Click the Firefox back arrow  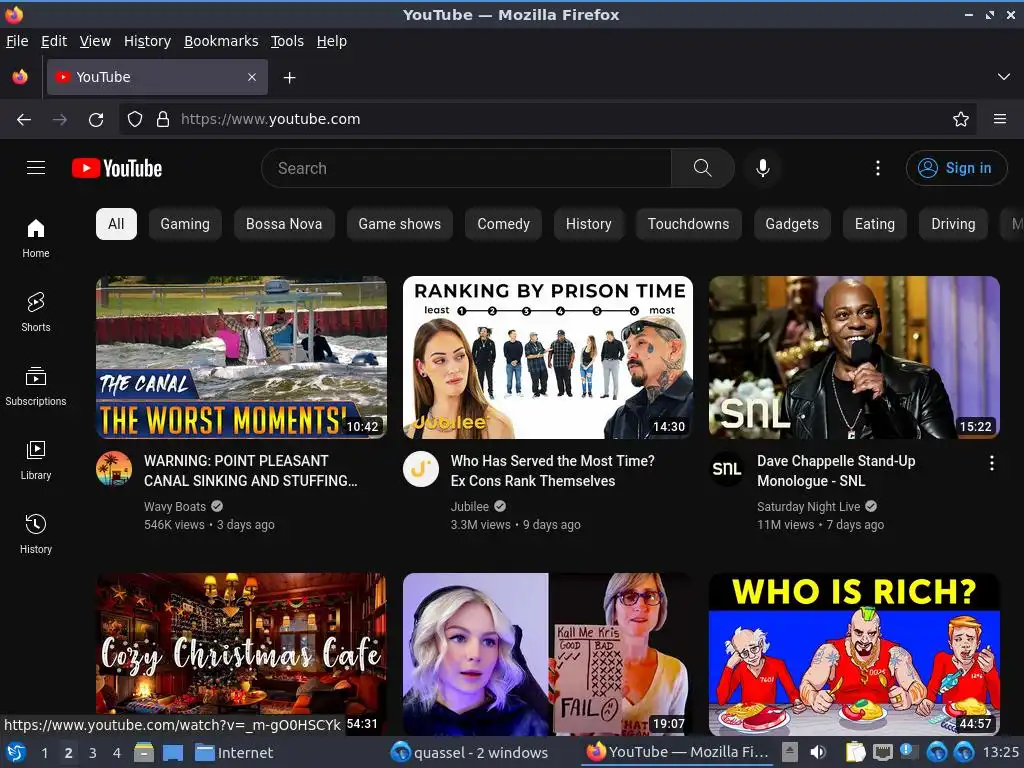pos(24,120)
